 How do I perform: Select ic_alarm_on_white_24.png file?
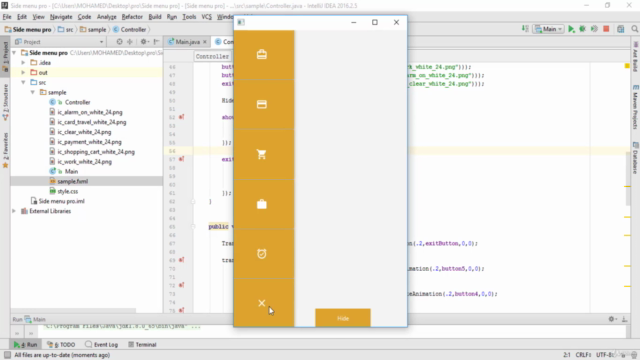(x=89, y=112)
